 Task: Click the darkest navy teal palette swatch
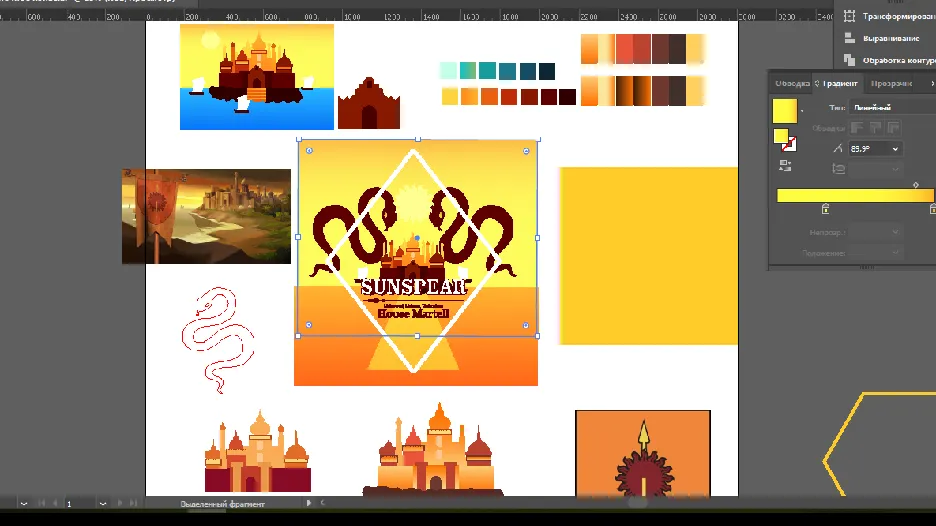pos(547,71)
